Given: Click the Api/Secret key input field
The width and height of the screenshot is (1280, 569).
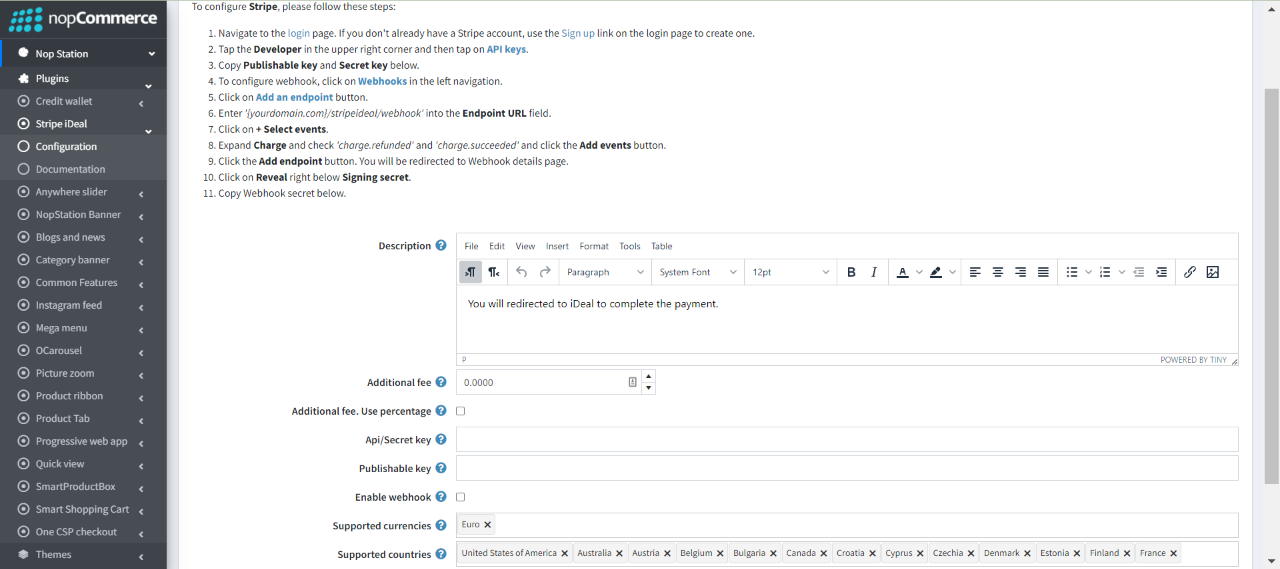Looking at the screenshot, I should click(x=847, y=439).
